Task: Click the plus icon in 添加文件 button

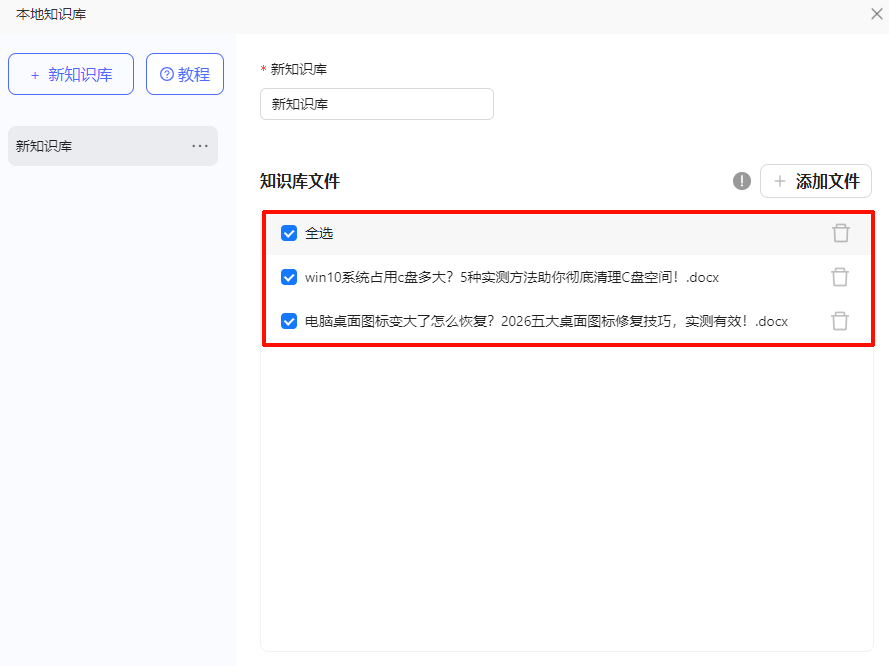Action: (780, 182)
